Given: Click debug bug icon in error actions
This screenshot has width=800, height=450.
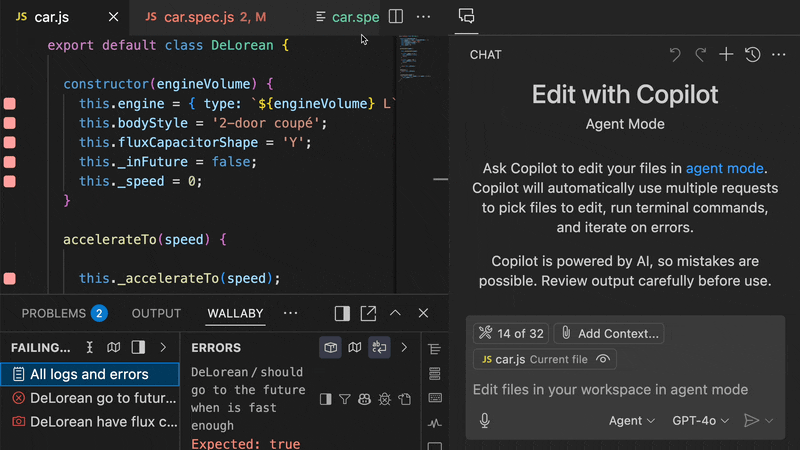Looking at the screenshot, I should pos(384,399).
